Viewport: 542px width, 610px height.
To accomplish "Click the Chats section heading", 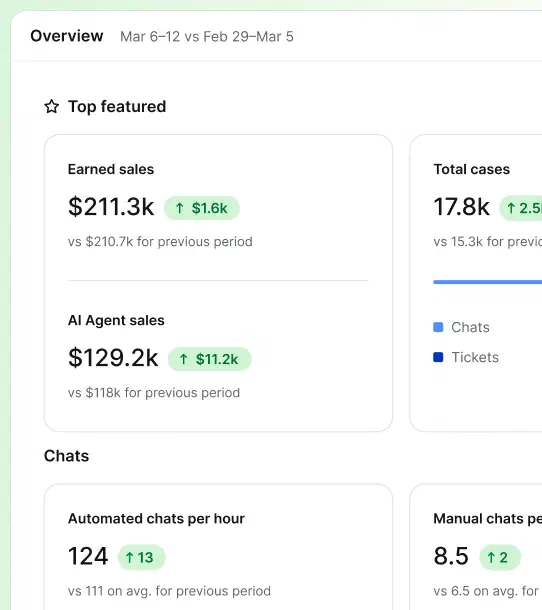I will pyautogui.click(x=67, y=456).
